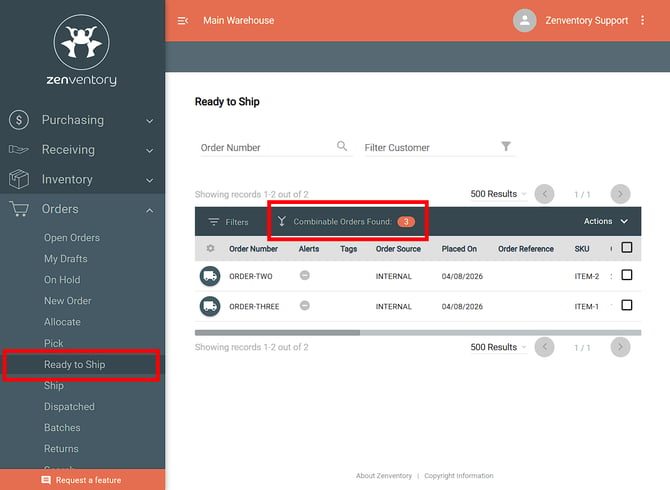Viewport: 670px width, 490px height.
Task: Click the truck icon for ORDER-TWO
Action: 210,276
